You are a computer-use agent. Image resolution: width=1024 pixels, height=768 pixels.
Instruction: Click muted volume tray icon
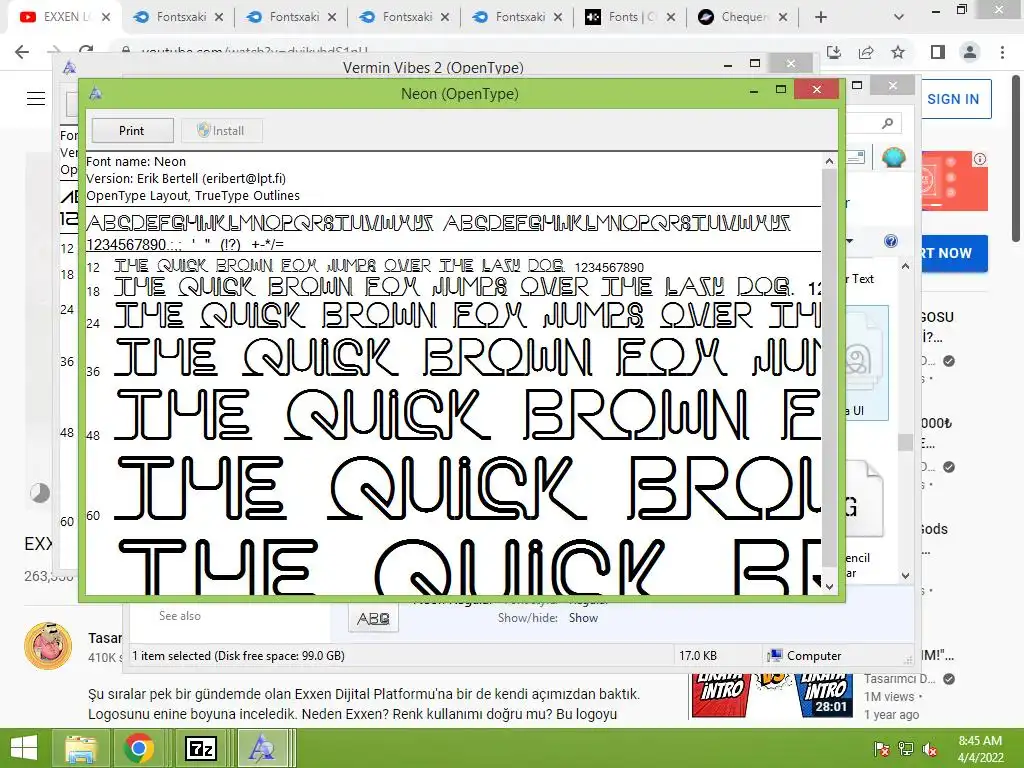click(x=929, y=748)
